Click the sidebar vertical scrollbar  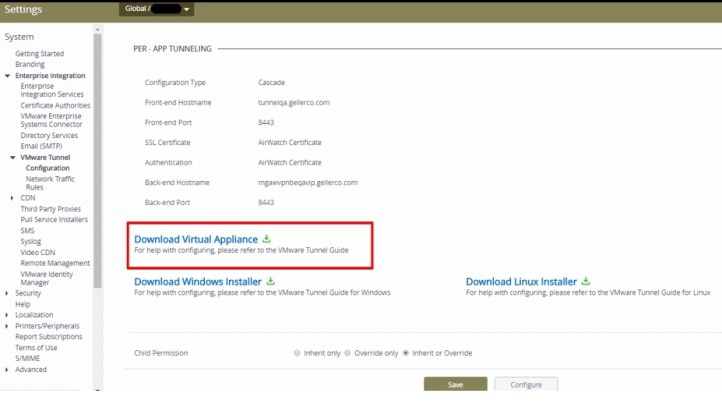[97, 160]
